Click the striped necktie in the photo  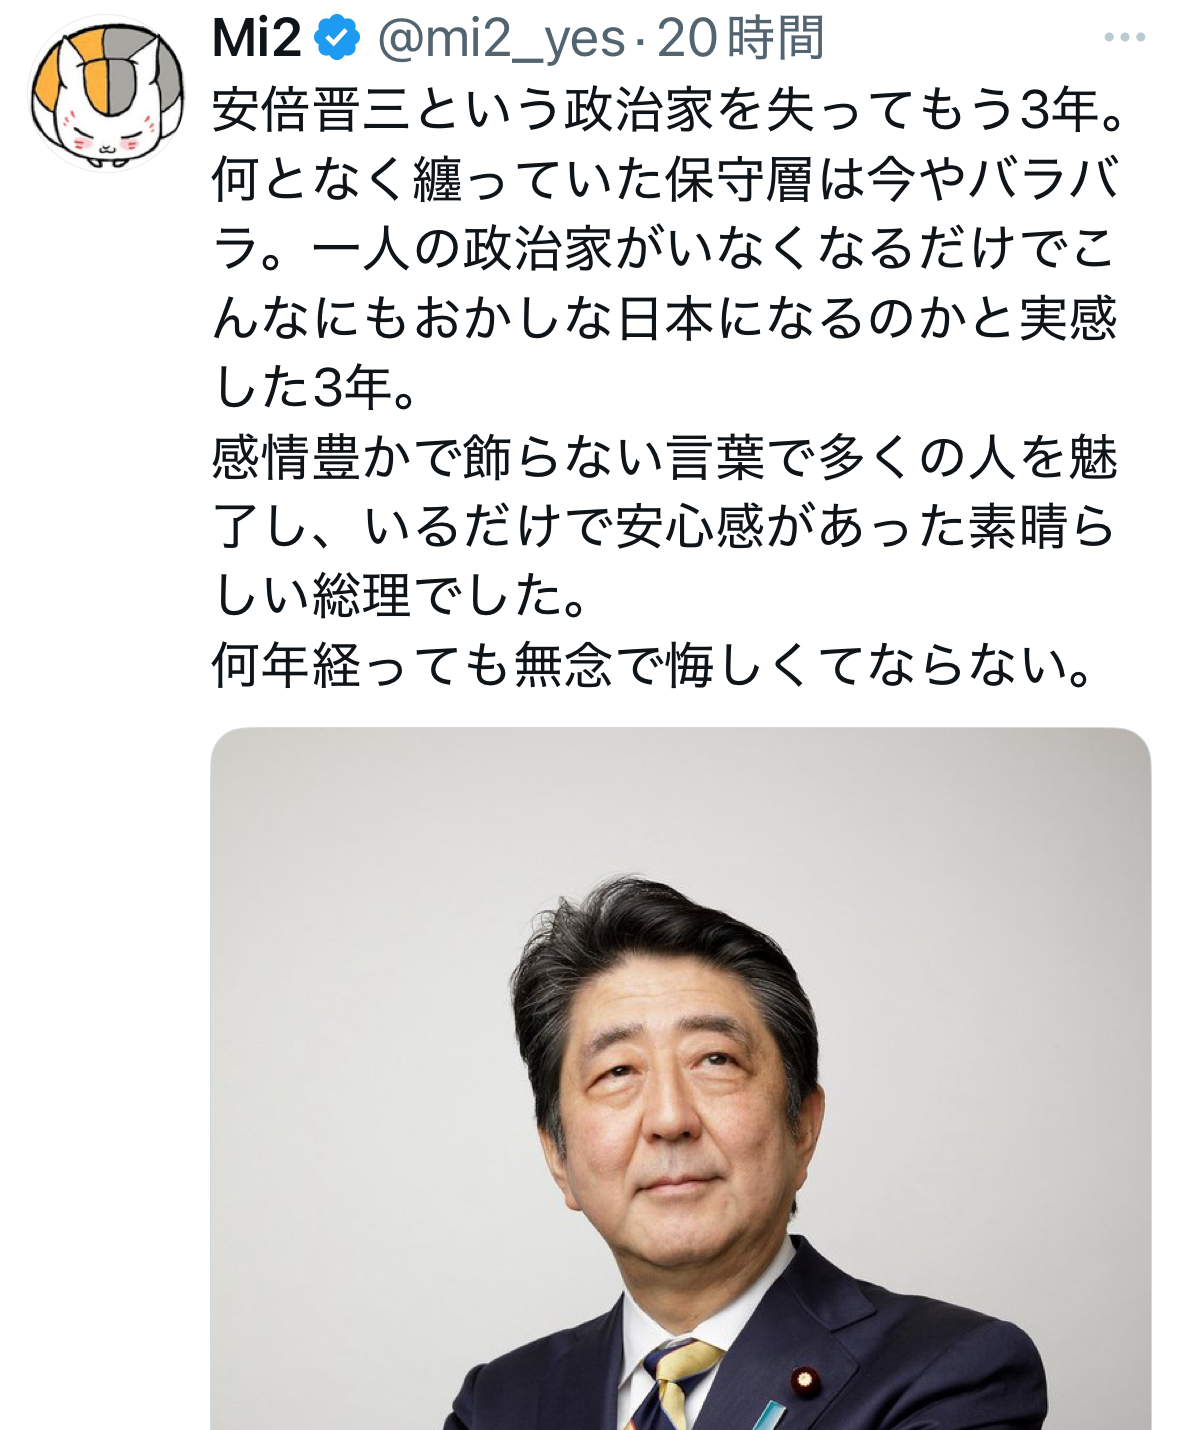point(671,1385)
